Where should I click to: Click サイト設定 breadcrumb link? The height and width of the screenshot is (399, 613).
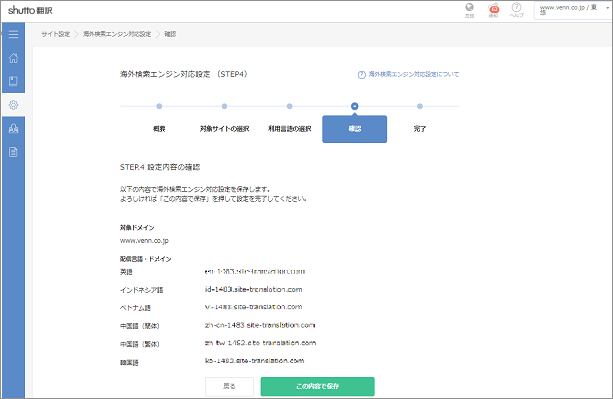[56, 34]
